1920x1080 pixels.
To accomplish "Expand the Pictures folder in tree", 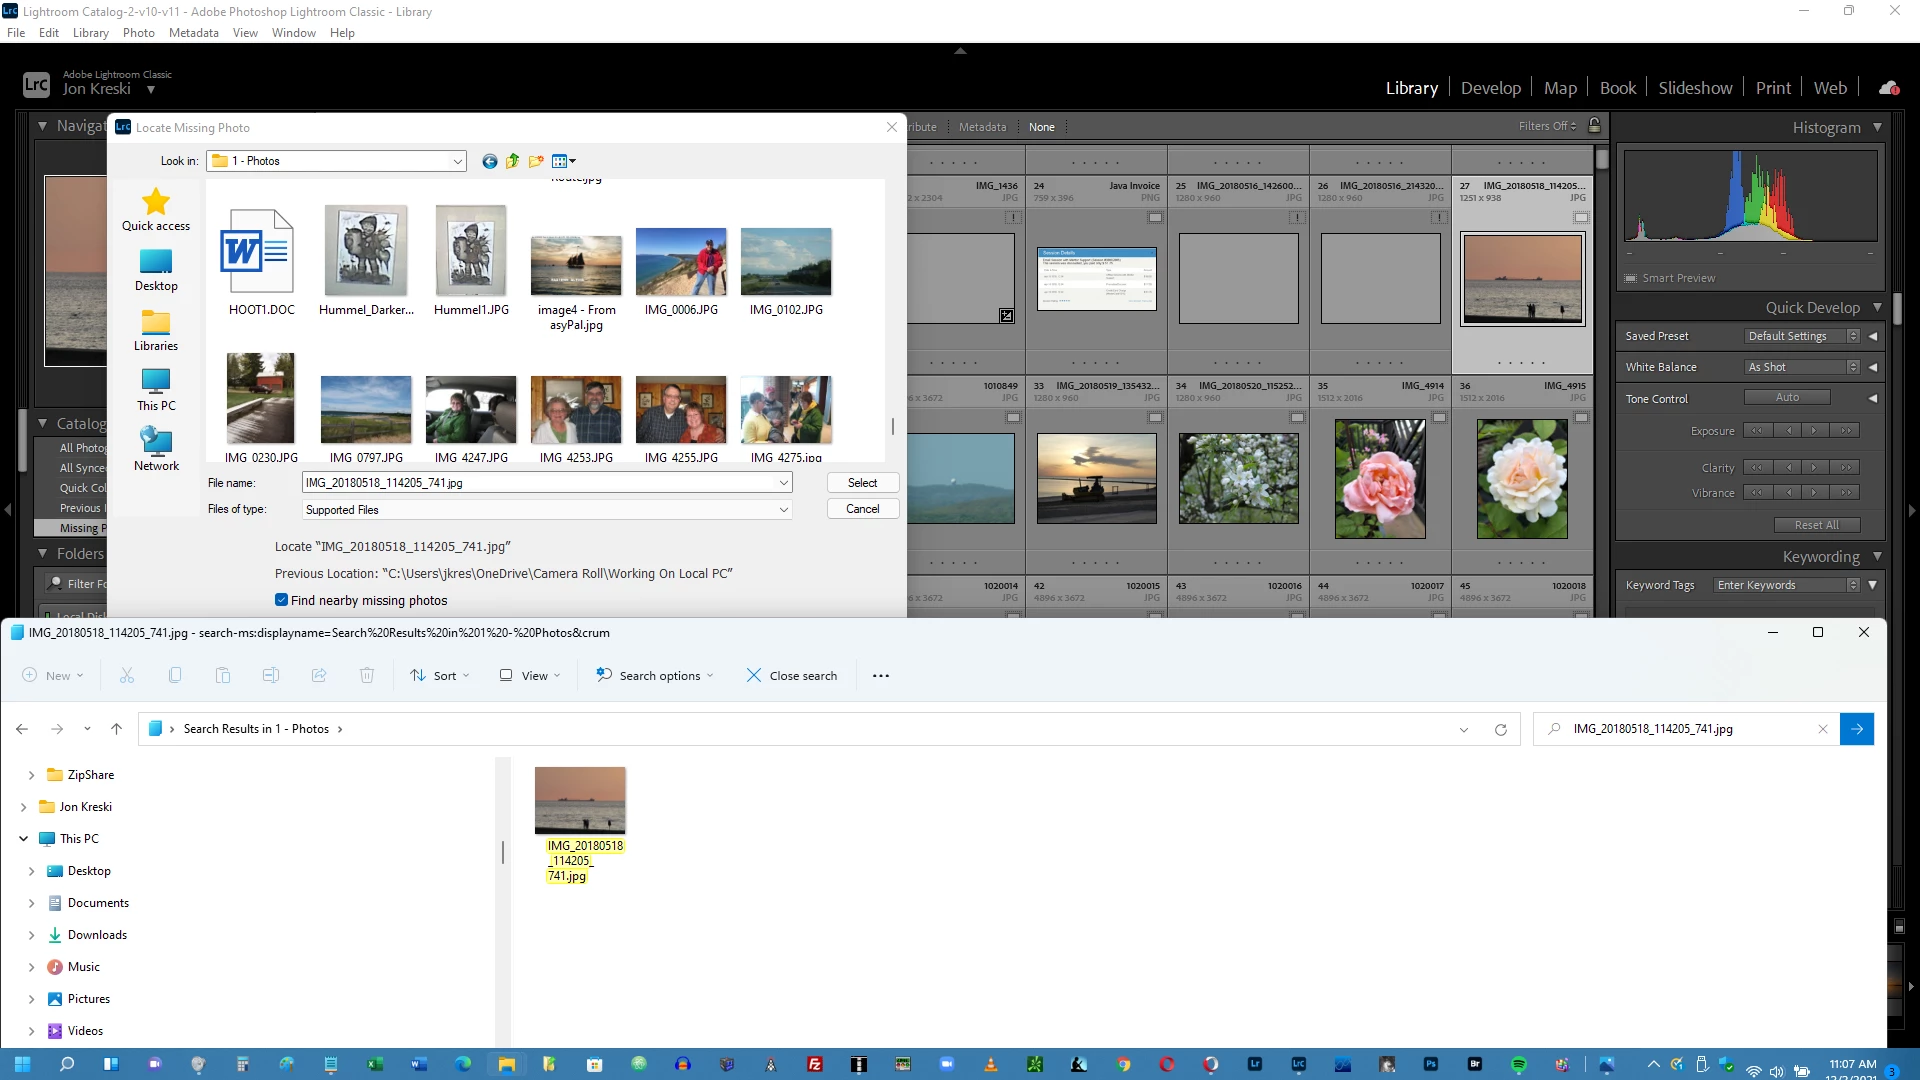I will click(31, 999).
